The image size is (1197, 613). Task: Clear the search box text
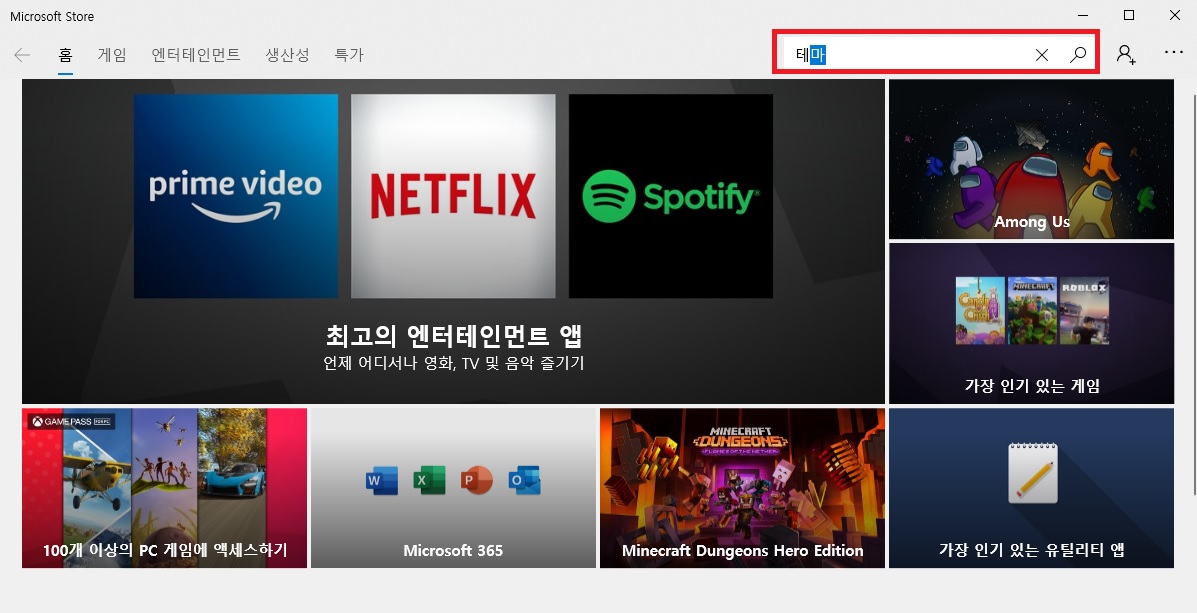[x=1041, y=54]
